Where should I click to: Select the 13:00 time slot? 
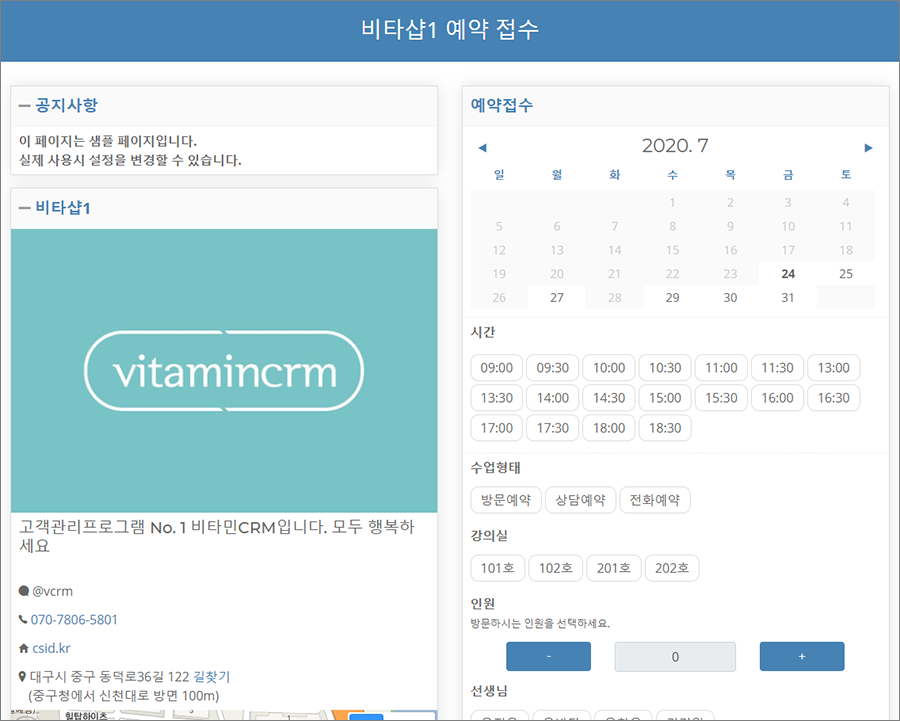tap(833, 368)
